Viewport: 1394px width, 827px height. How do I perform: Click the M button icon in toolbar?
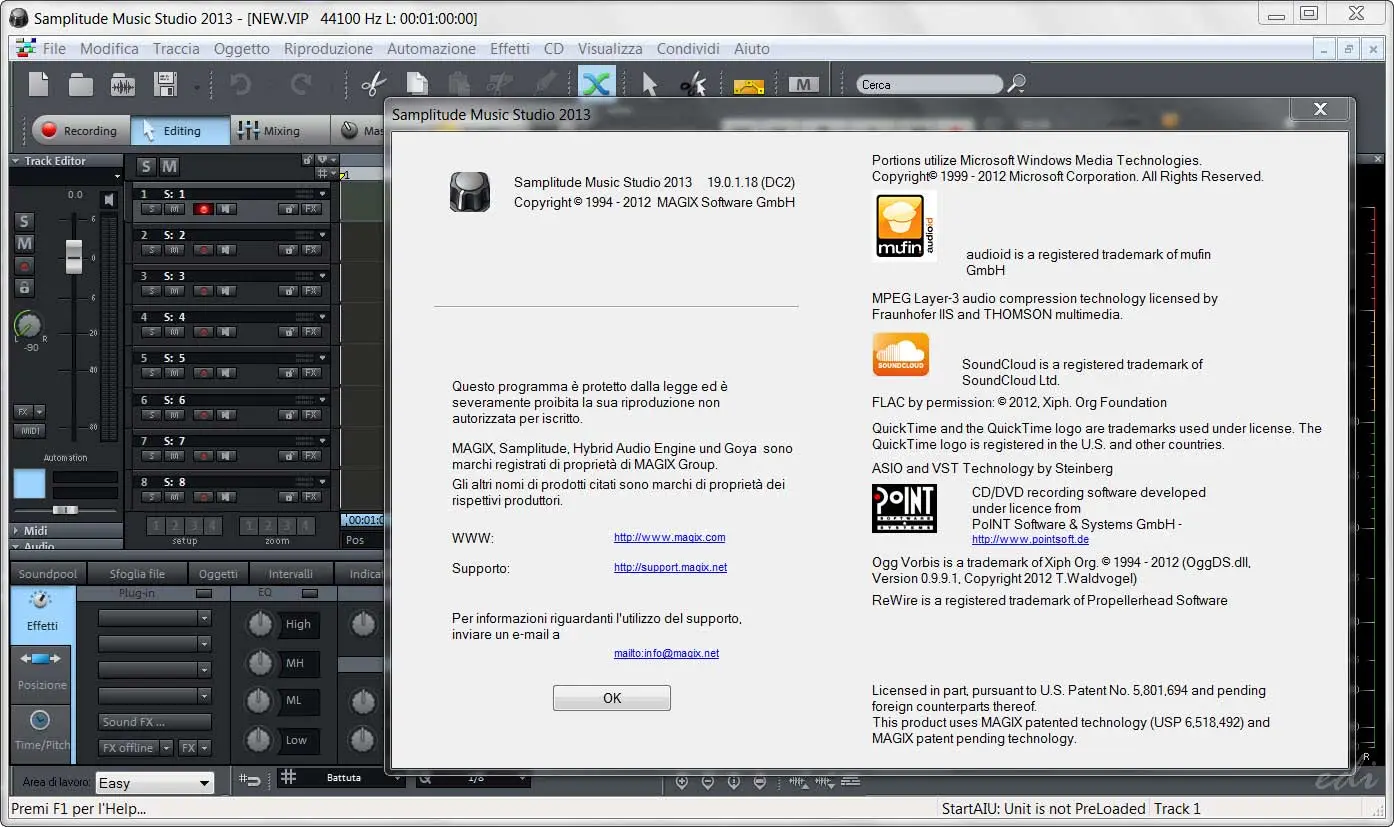pyautogui.click(x=804, y=85)
